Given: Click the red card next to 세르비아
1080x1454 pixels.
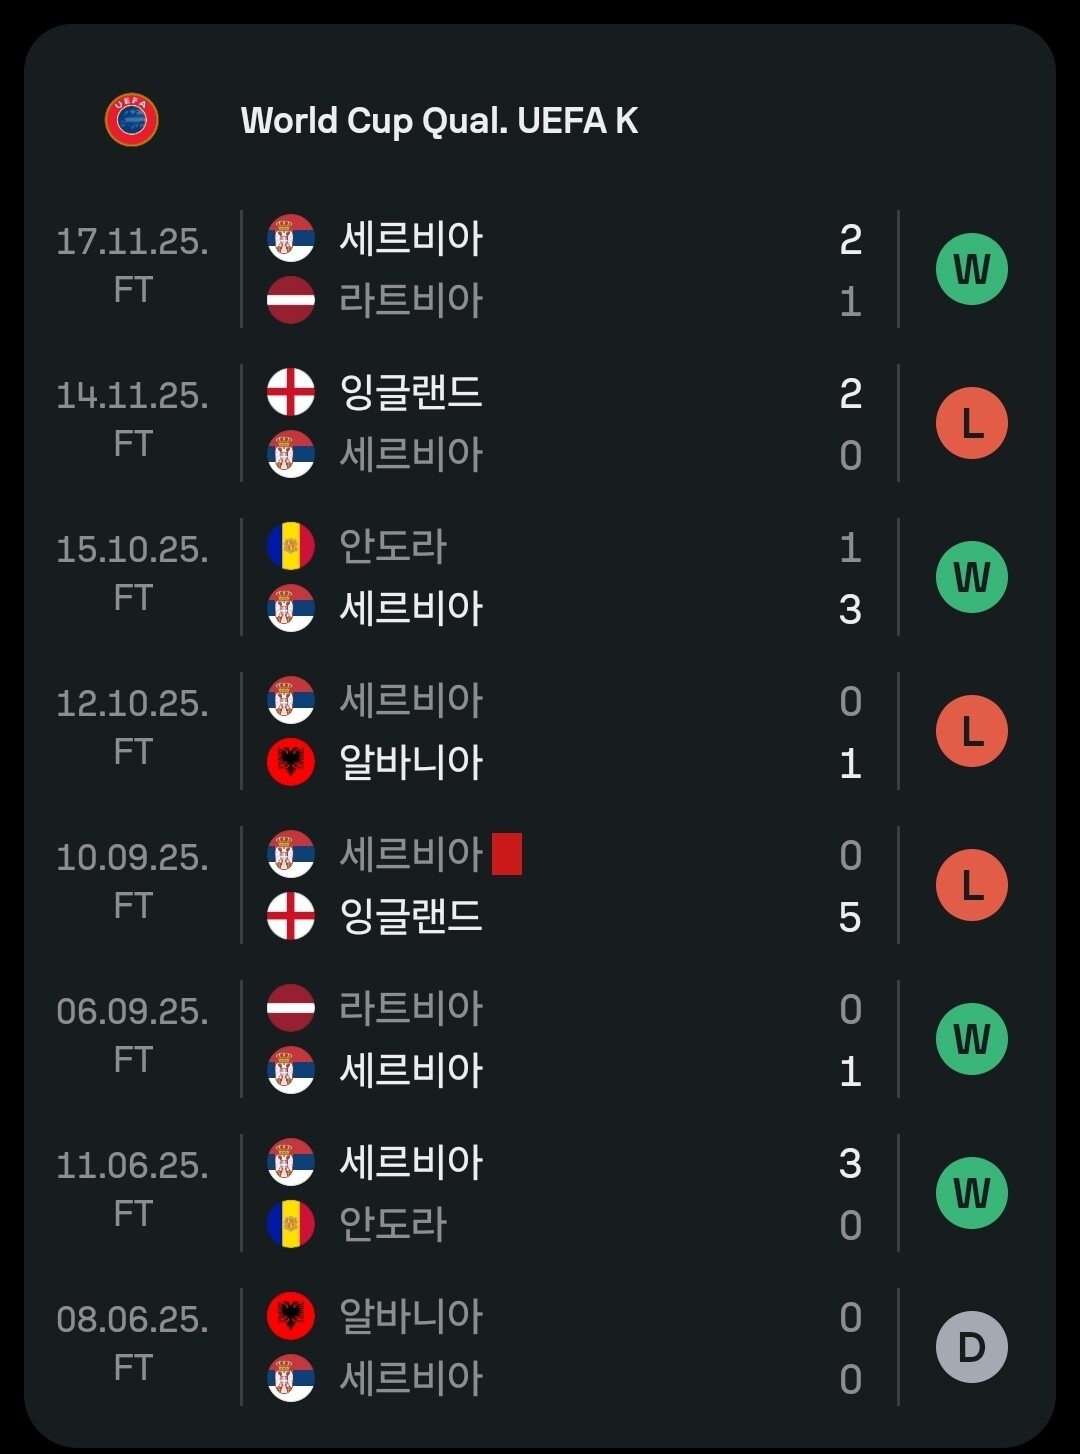Looking at the screenshot, I should tap(507, 854).
